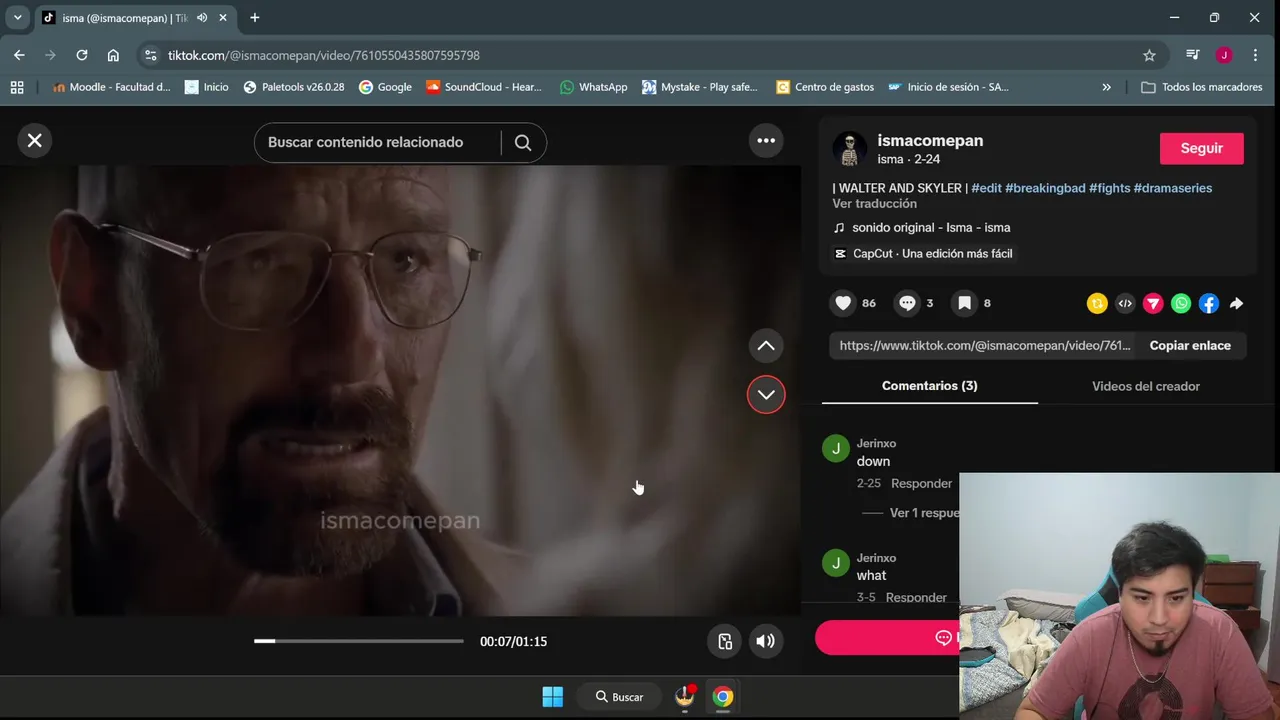Reply to Jerinxo's "what" comment

(x=916, y=597)
